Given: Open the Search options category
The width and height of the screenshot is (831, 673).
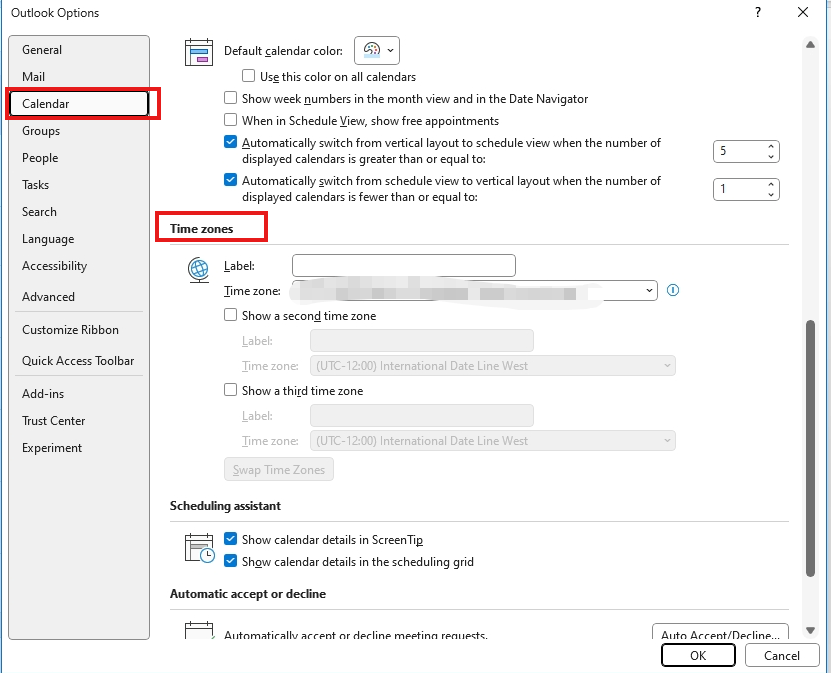Looking at the screenshot, I should point(78,212).
